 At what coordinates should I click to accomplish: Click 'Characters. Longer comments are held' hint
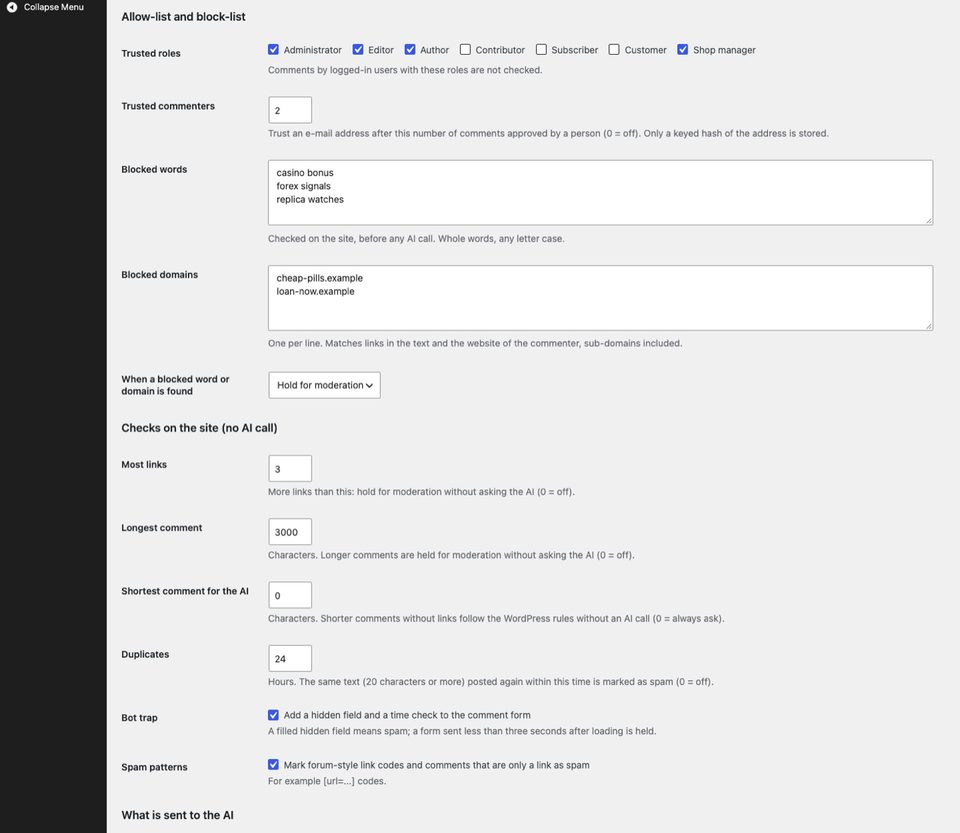pos(451,555)
